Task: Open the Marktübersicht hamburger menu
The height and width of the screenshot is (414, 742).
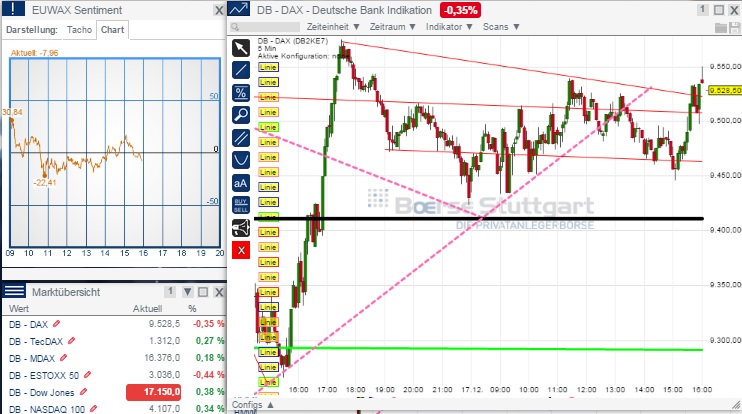Action: [14, 291]
